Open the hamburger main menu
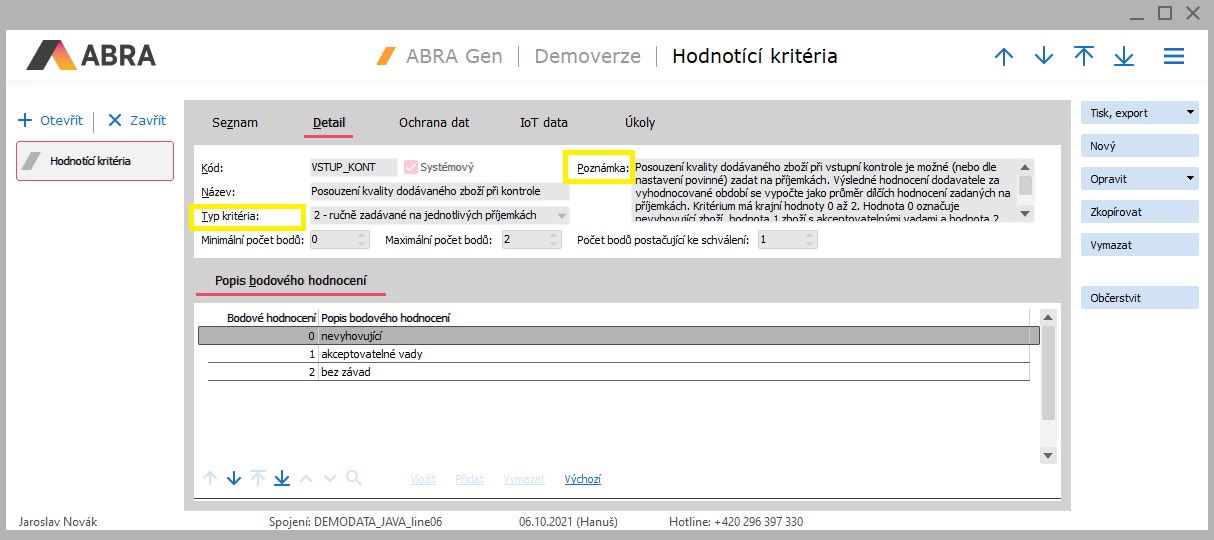The height and width of the screenshot is (540, 1214). point(1174,57)
